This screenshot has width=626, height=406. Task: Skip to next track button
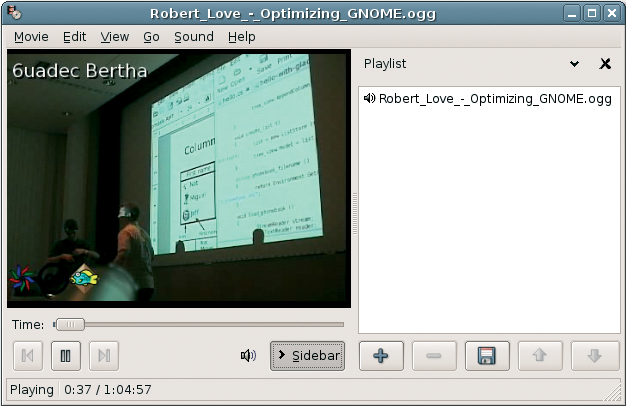104,356
